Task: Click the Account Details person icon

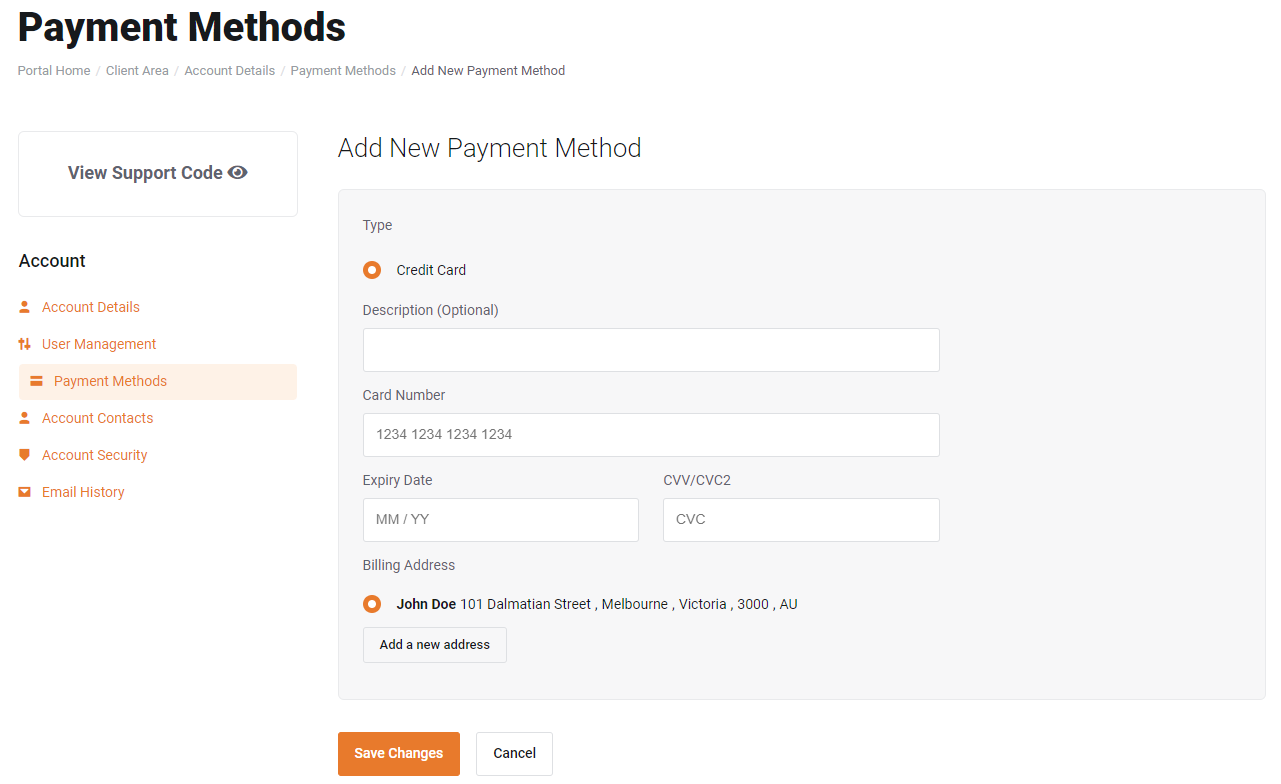Action: pos(25,307)
